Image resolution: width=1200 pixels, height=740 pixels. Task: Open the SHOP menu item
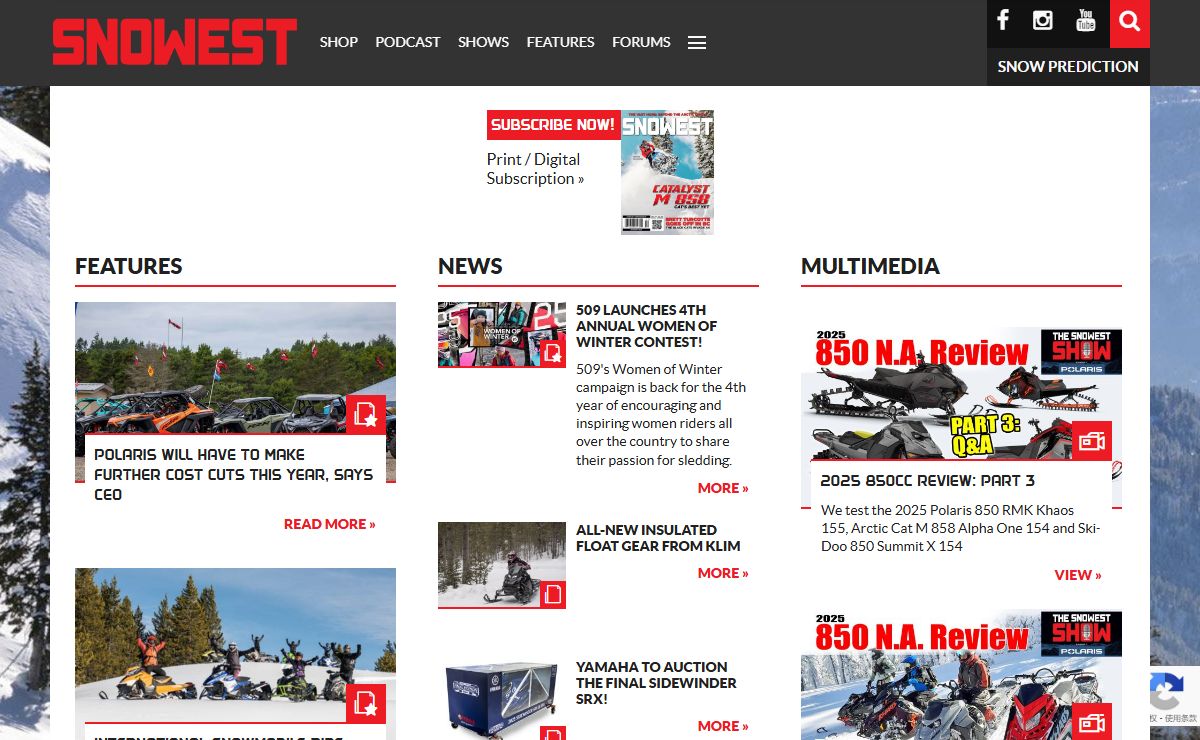[x=339, y=42]
